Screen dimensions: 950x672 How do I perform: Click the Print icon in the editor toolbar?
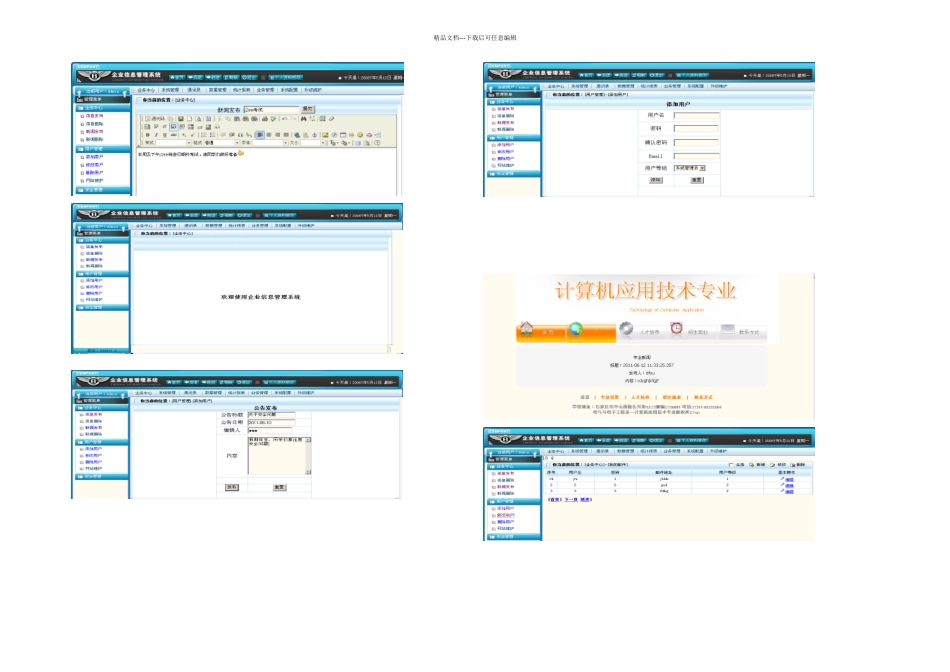265,119
